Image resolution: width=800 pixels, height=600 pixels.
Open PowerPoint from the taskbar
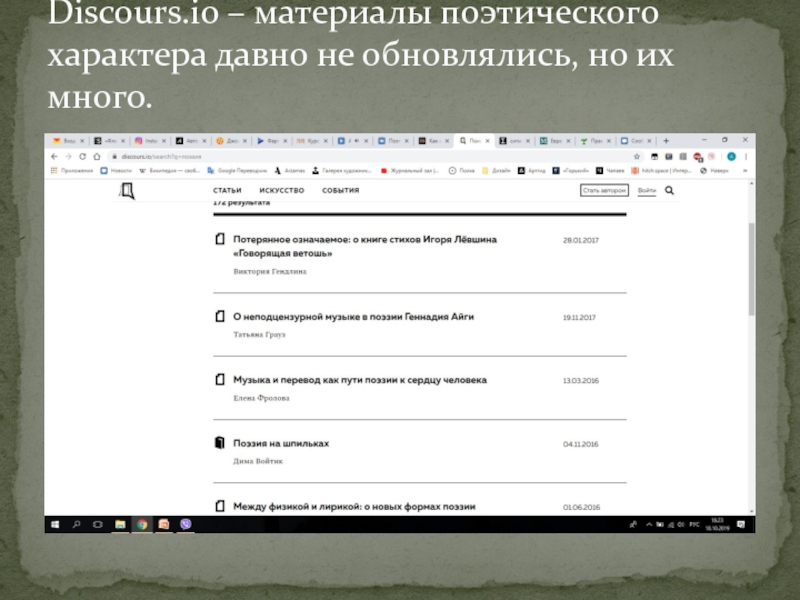tap(164, 524)
